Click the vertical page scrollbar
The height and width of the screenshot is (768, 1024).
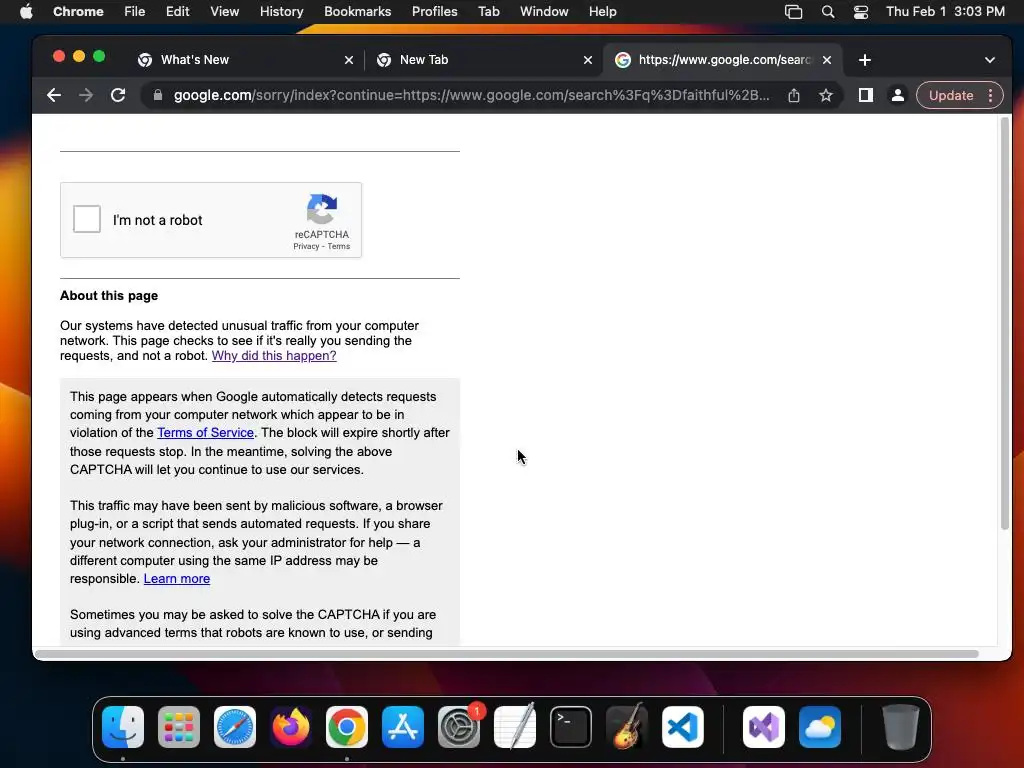pos(1004,324)
